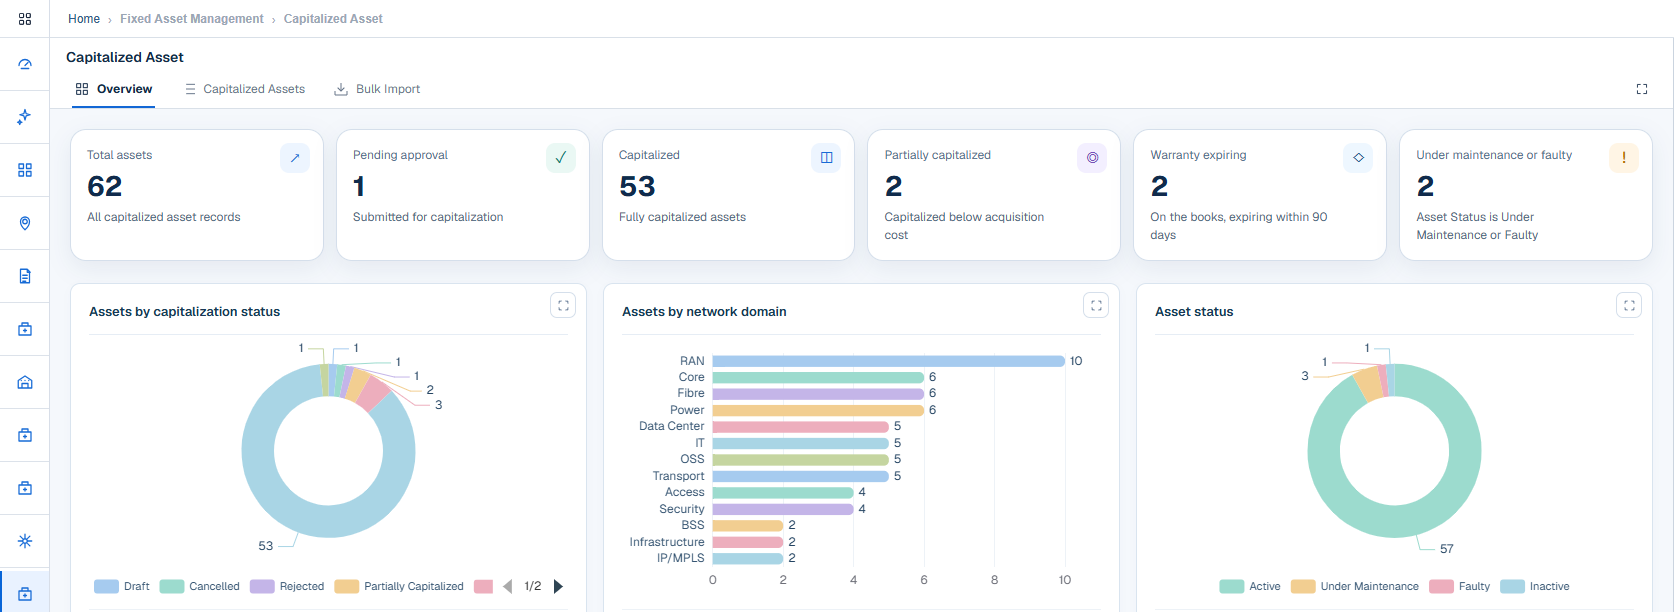
Task: Click the briefcase icon just below document icon
Action: click(25, 329)
